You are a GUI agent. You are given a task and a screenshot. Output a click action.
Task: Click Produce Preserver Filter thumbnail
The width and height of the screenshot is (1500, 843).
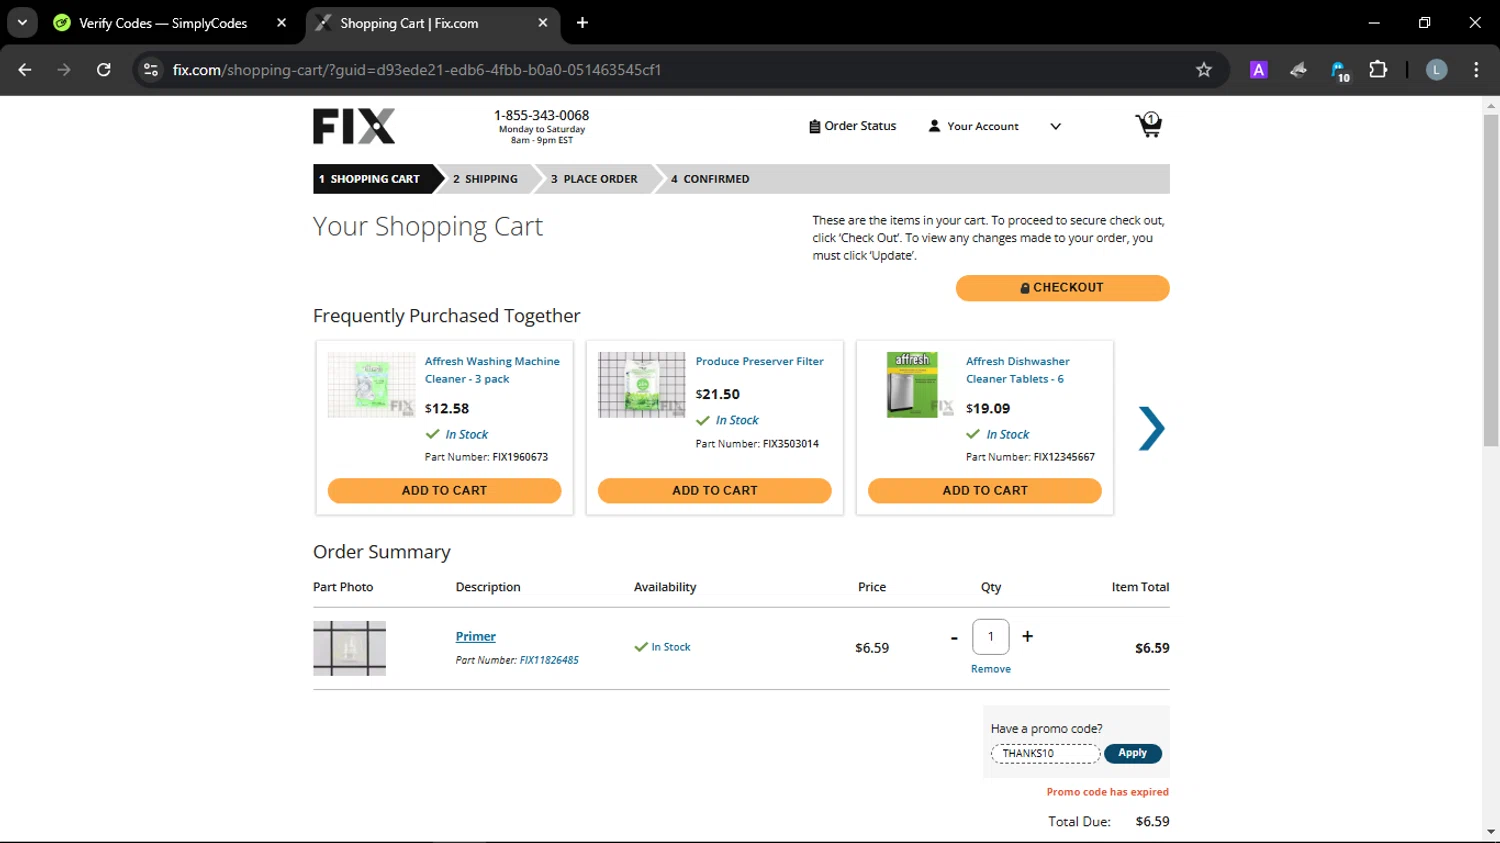point(642,385)
